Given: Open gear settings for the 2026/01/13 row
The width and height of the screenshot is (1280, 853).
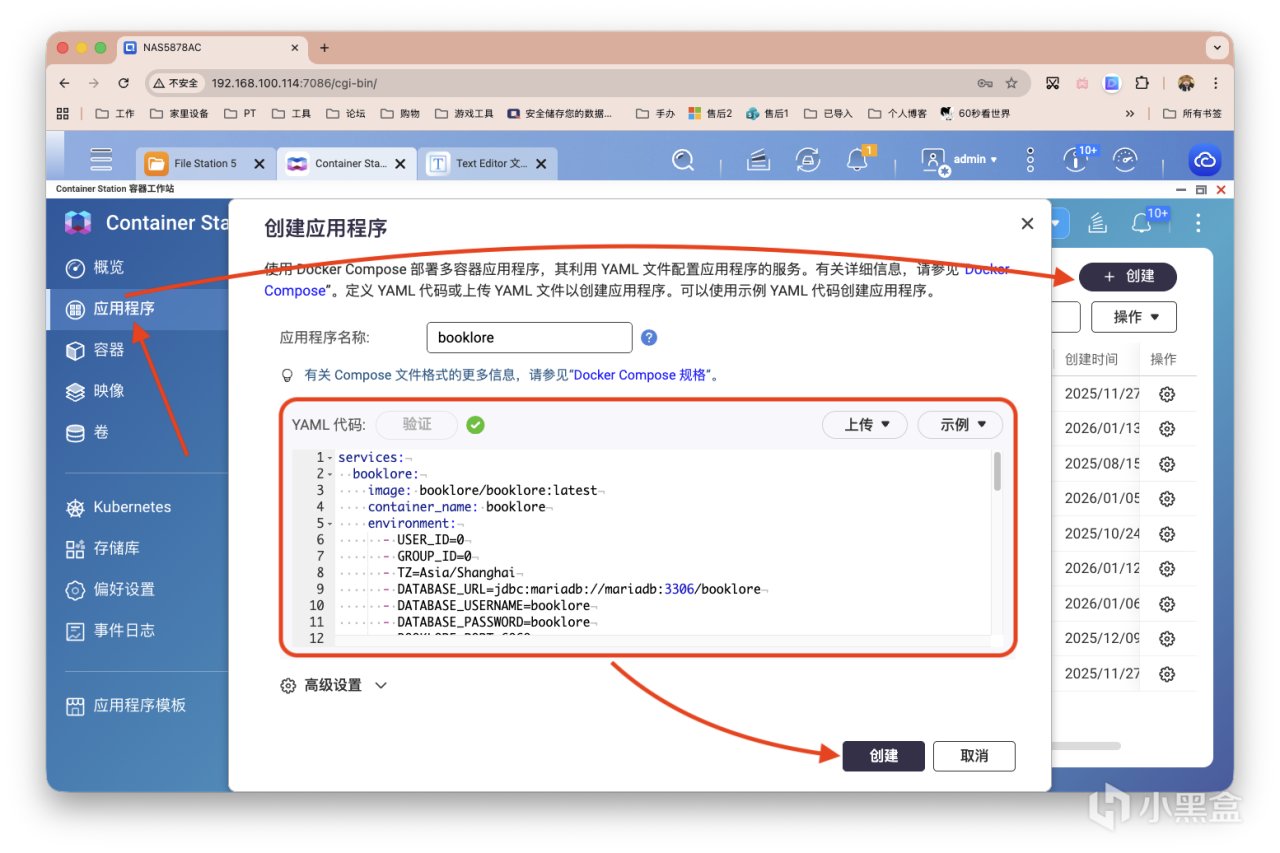Looking at the screenshot, I should [1166, 429].
